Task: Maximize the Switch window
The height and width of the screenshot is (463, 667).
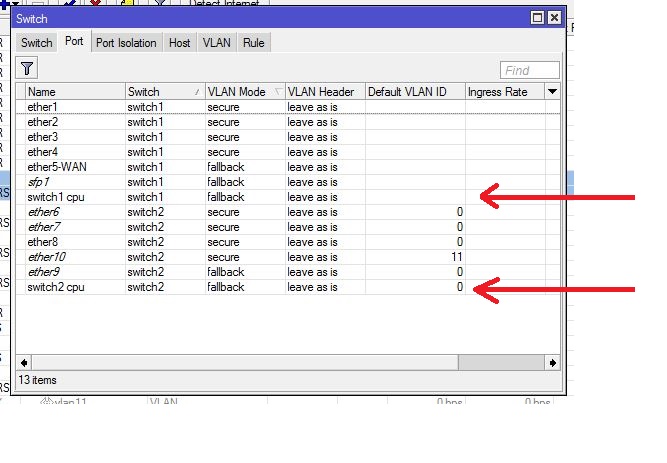Action: coord(537,18)
